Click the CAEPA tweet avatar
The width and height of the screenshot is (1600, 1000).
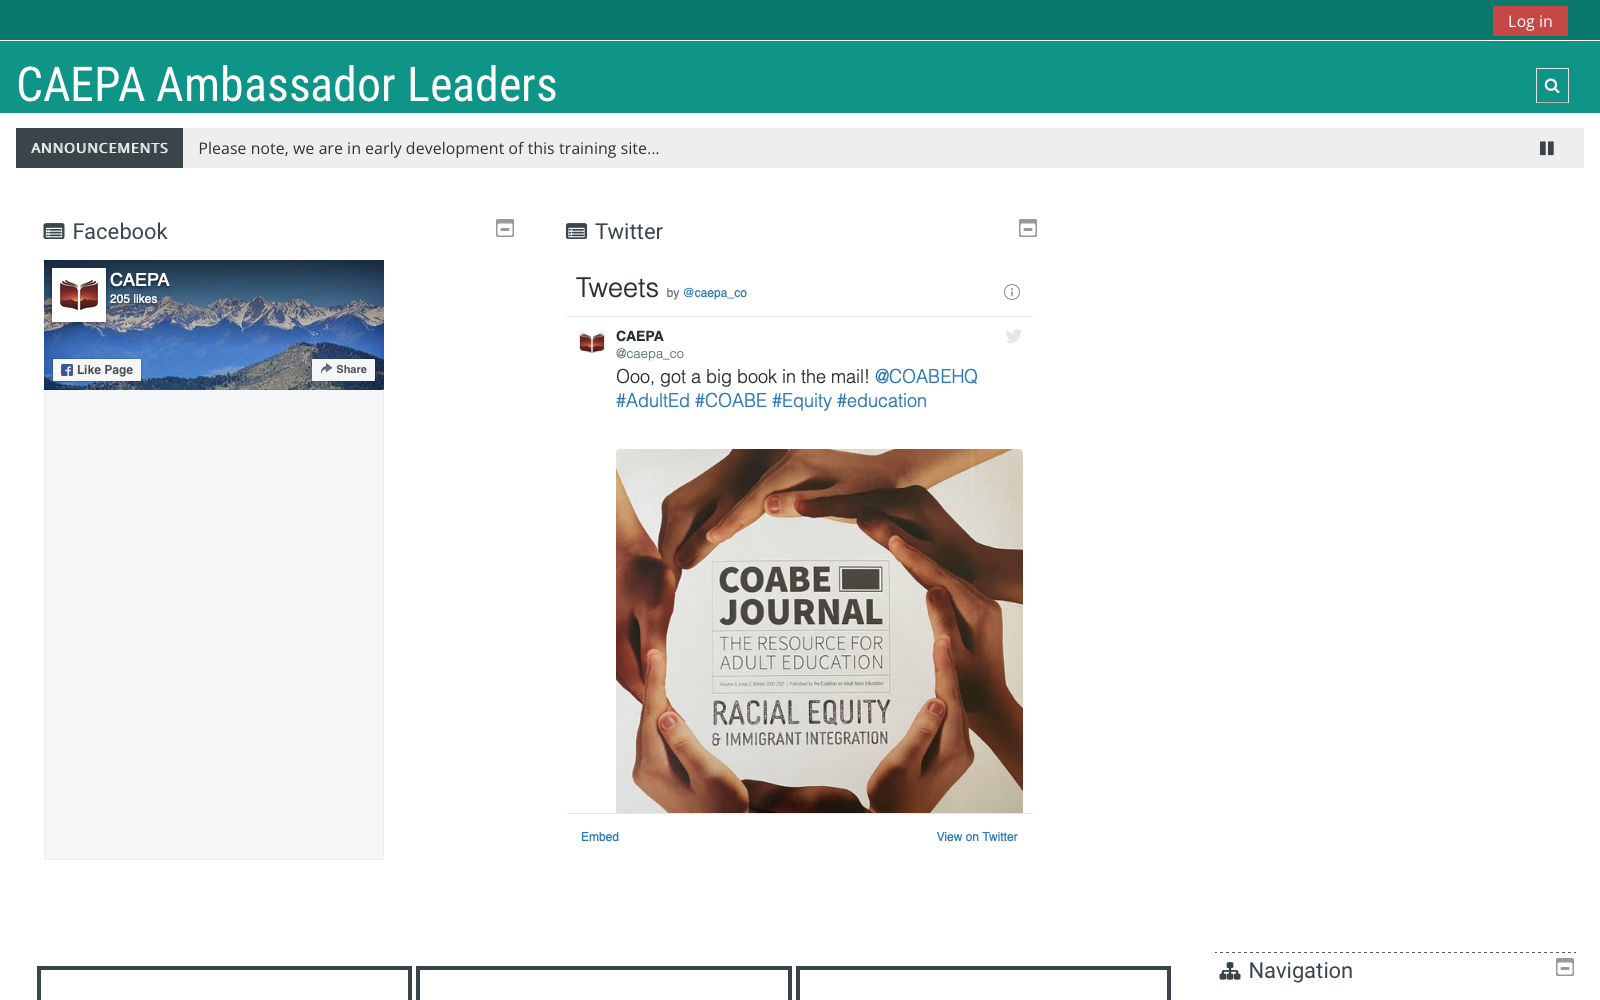click(x=592, y=343)
